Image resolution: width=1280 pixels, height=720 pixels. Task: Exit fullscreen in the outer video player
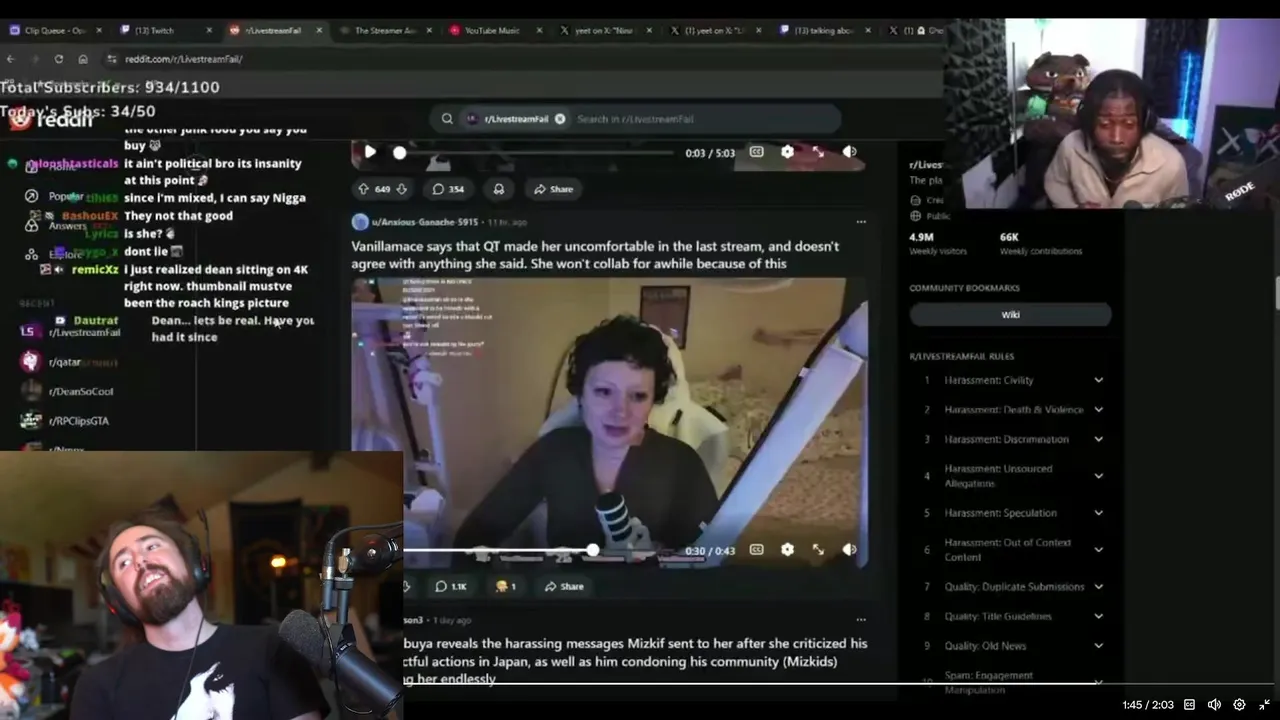1264,705
